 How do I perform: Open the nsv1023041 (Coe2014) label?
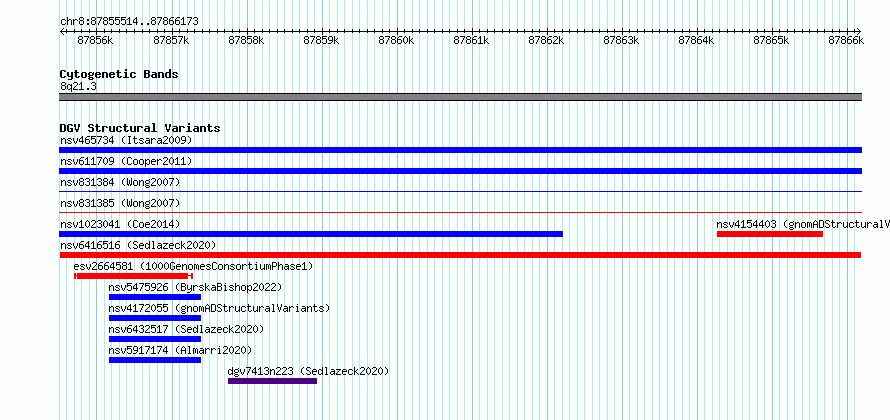(x=120, y=224)
